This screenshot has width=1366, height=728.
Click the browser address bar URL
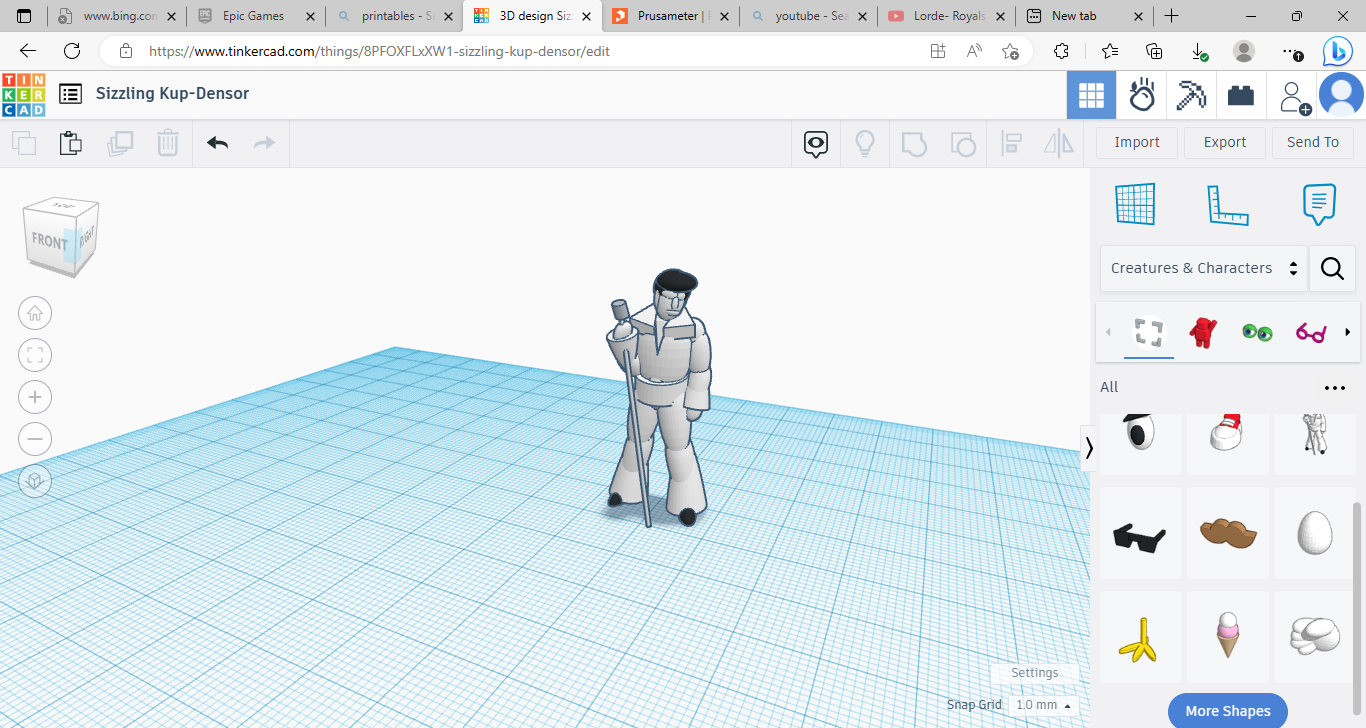click(x=379, y=51)
